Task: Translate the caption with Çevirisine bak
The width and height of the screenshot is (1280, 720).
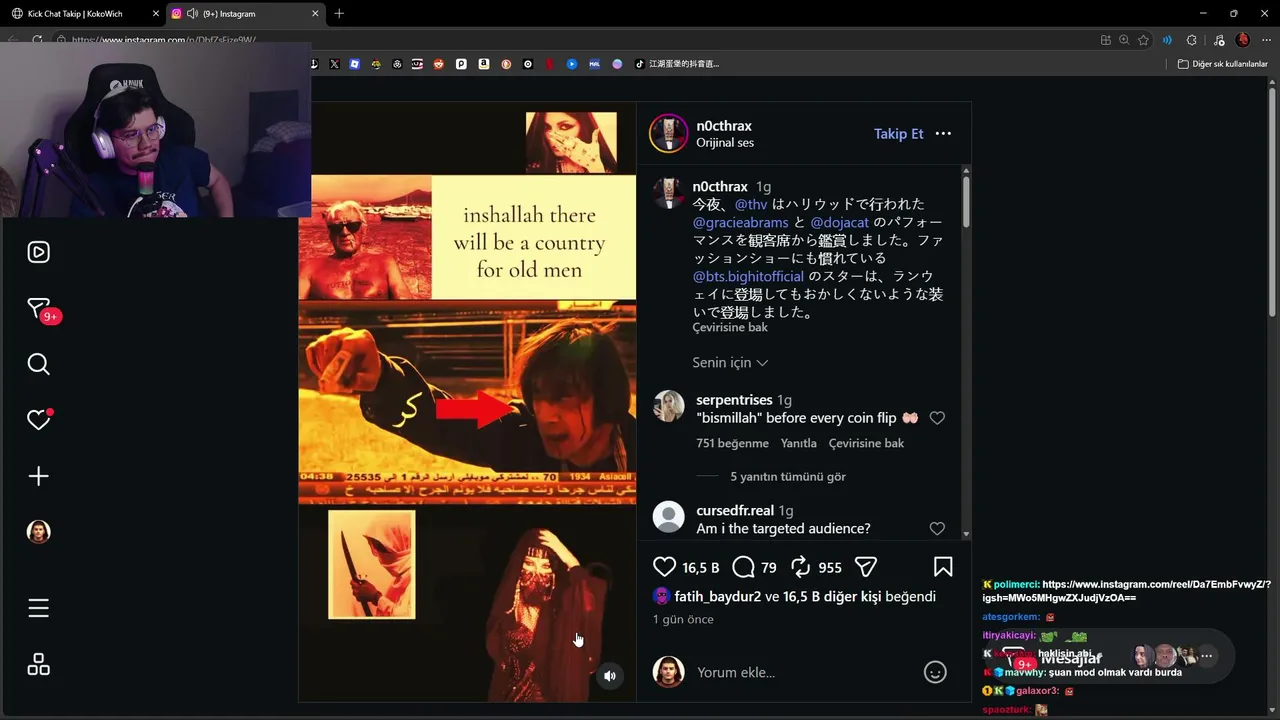Action: (730, 328)
